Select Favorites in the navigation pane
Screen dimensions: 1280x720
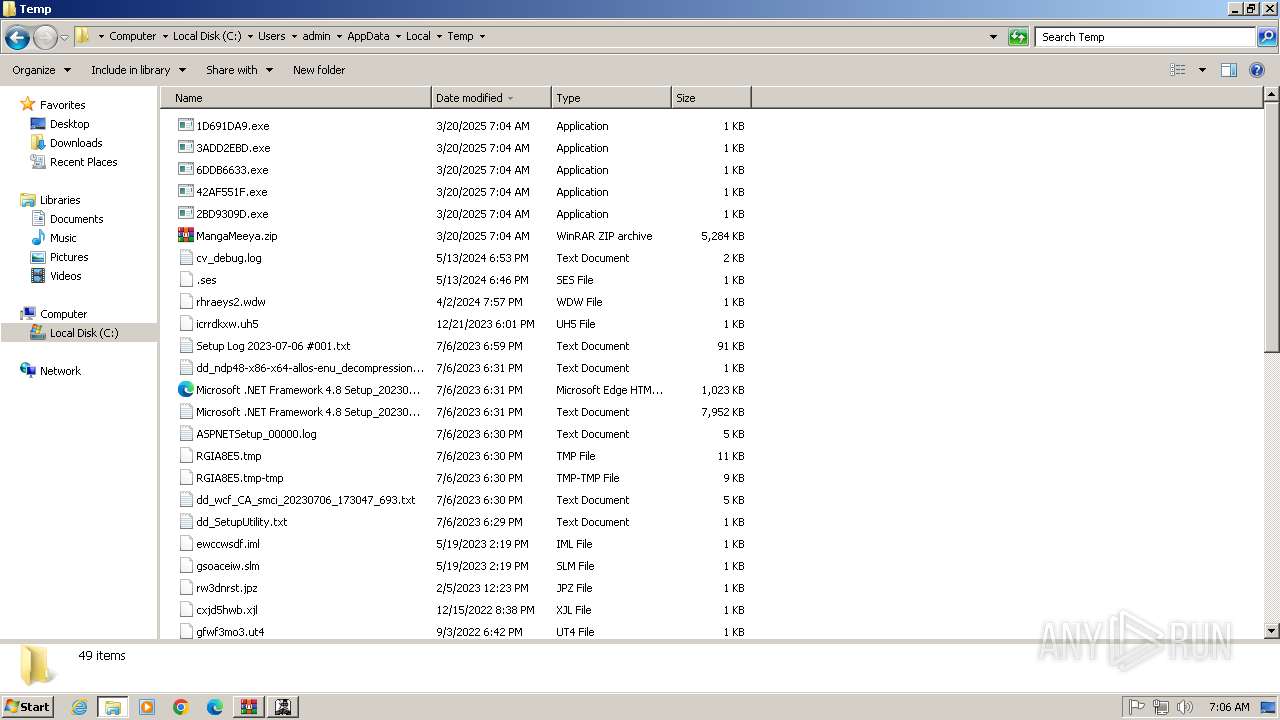(53, 105)
